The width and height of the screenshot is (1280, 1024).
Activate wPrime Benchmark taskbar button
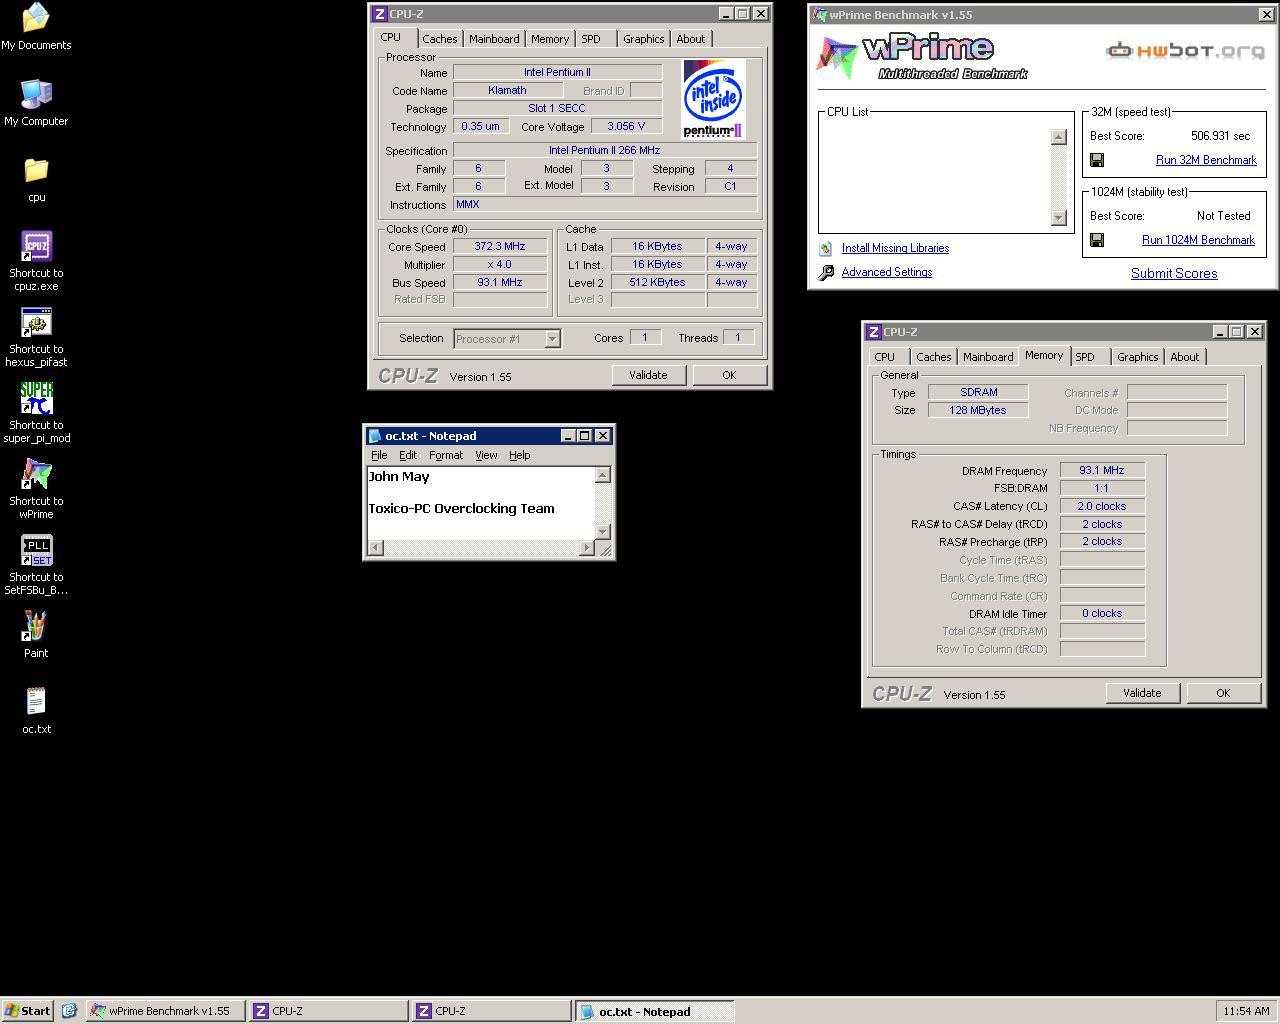tap(165, 1011)
